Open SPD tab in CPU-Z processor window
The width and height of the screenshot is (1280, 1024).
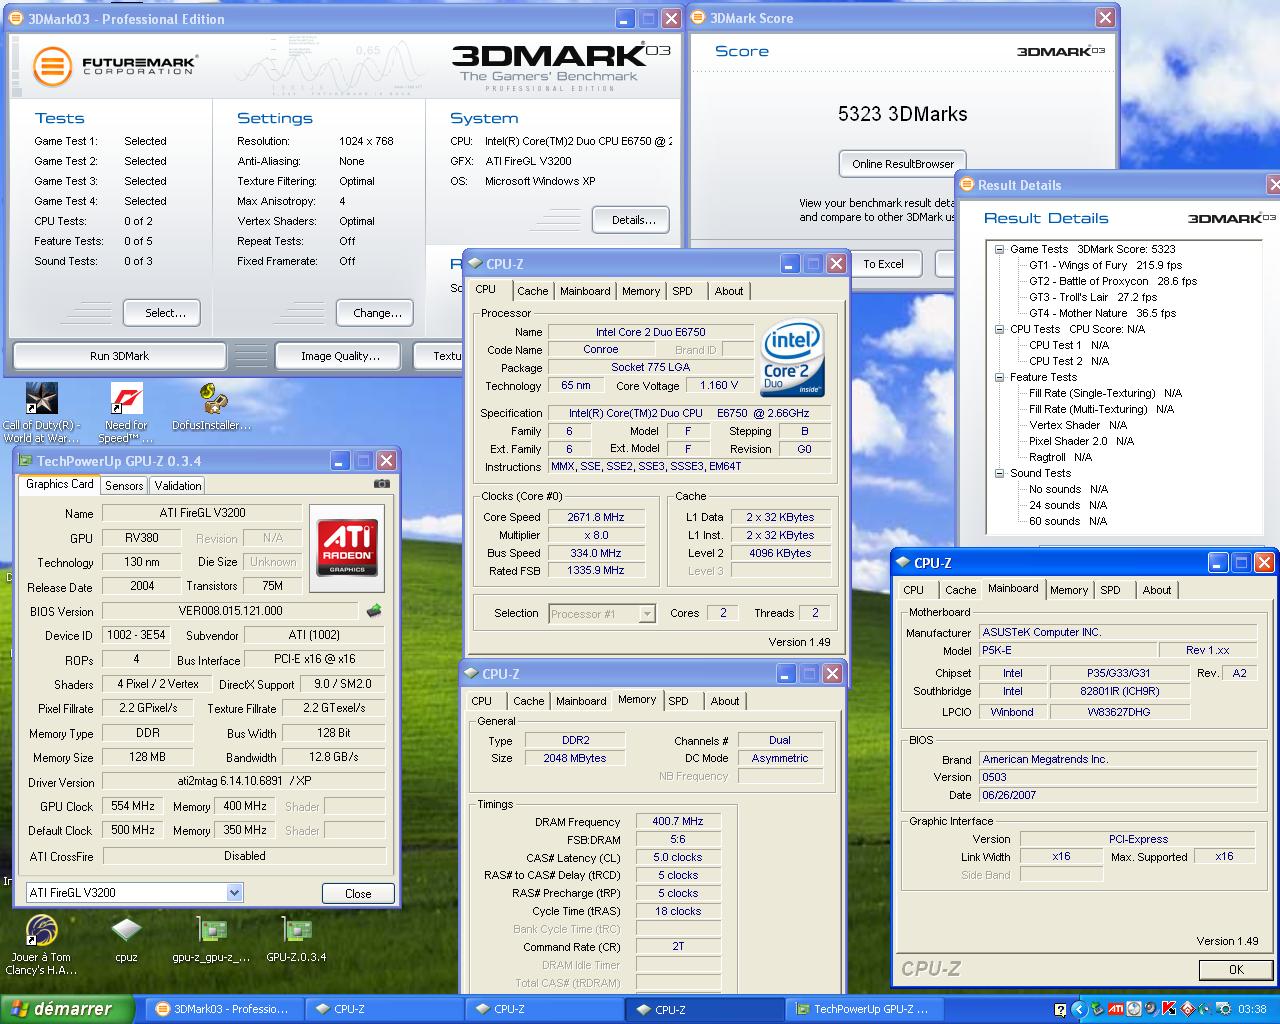(x=682, y=291)
